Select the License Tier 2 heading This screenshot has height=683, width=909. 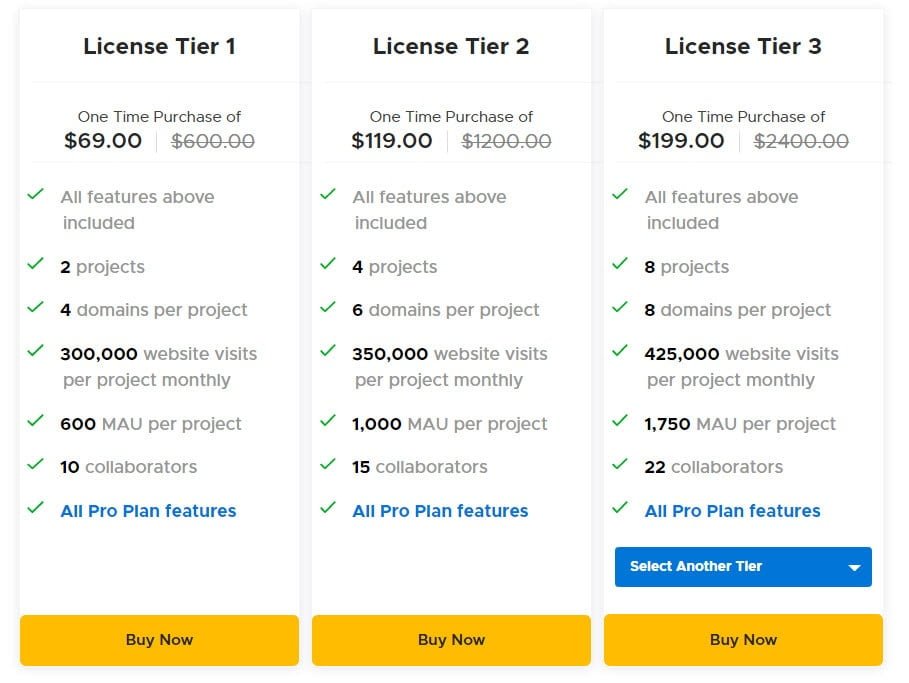(x=451, y=46)
